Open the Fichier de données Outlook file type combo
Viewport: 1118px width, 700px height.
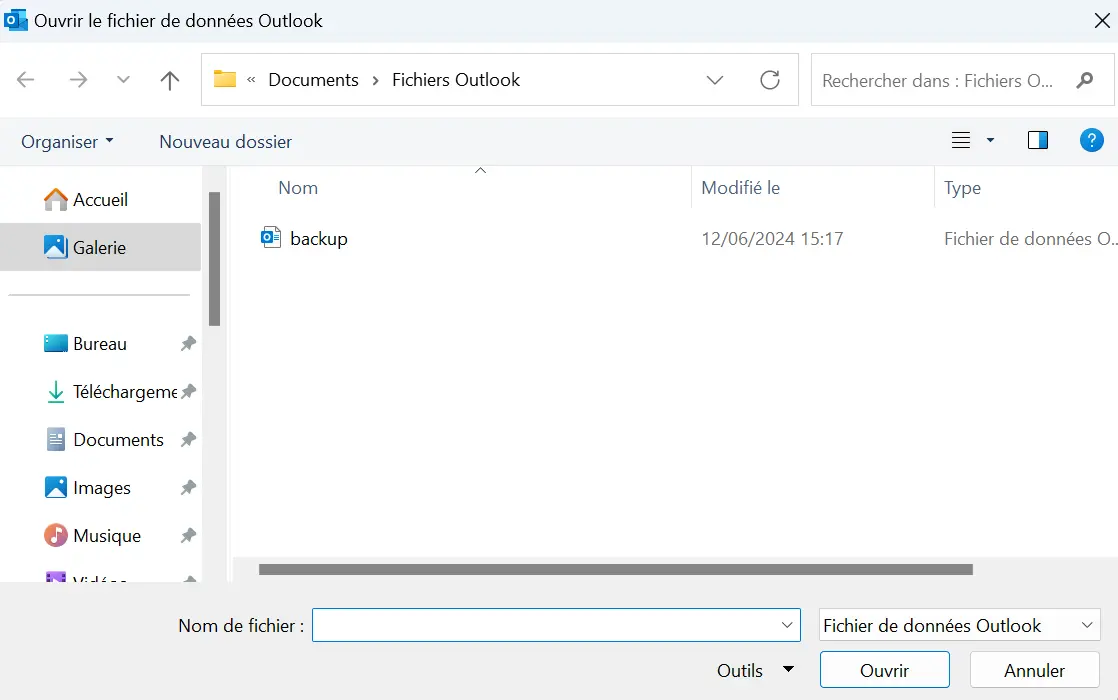click(x=959, y=625)
